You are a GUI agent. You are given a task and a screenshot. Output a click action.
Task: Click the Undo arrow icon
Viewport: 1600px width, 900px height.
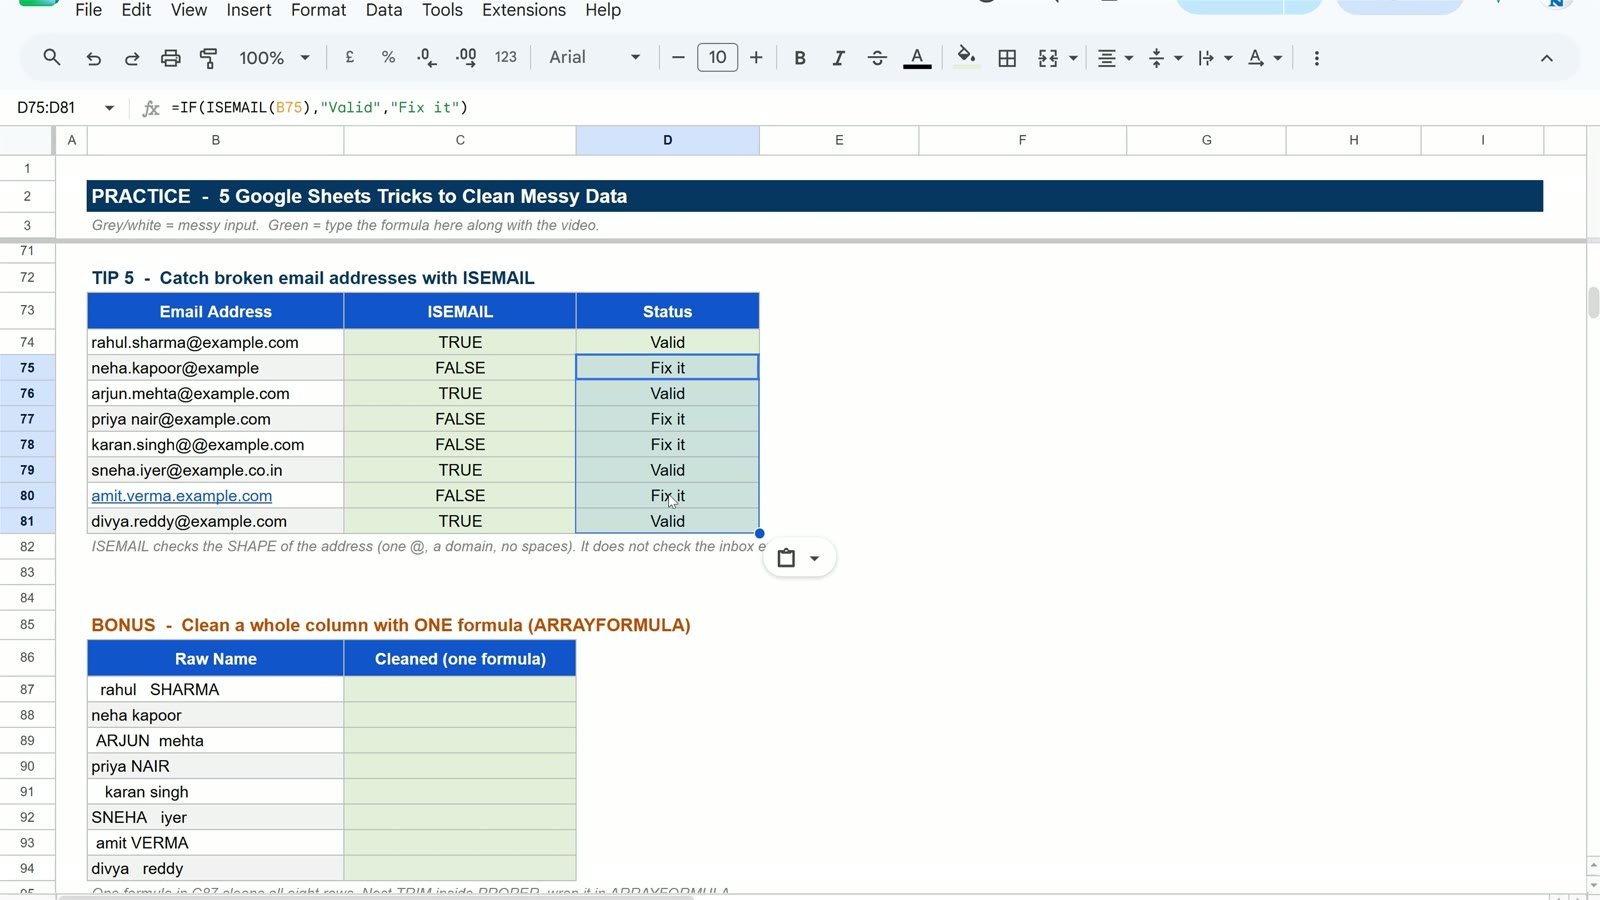94,58
